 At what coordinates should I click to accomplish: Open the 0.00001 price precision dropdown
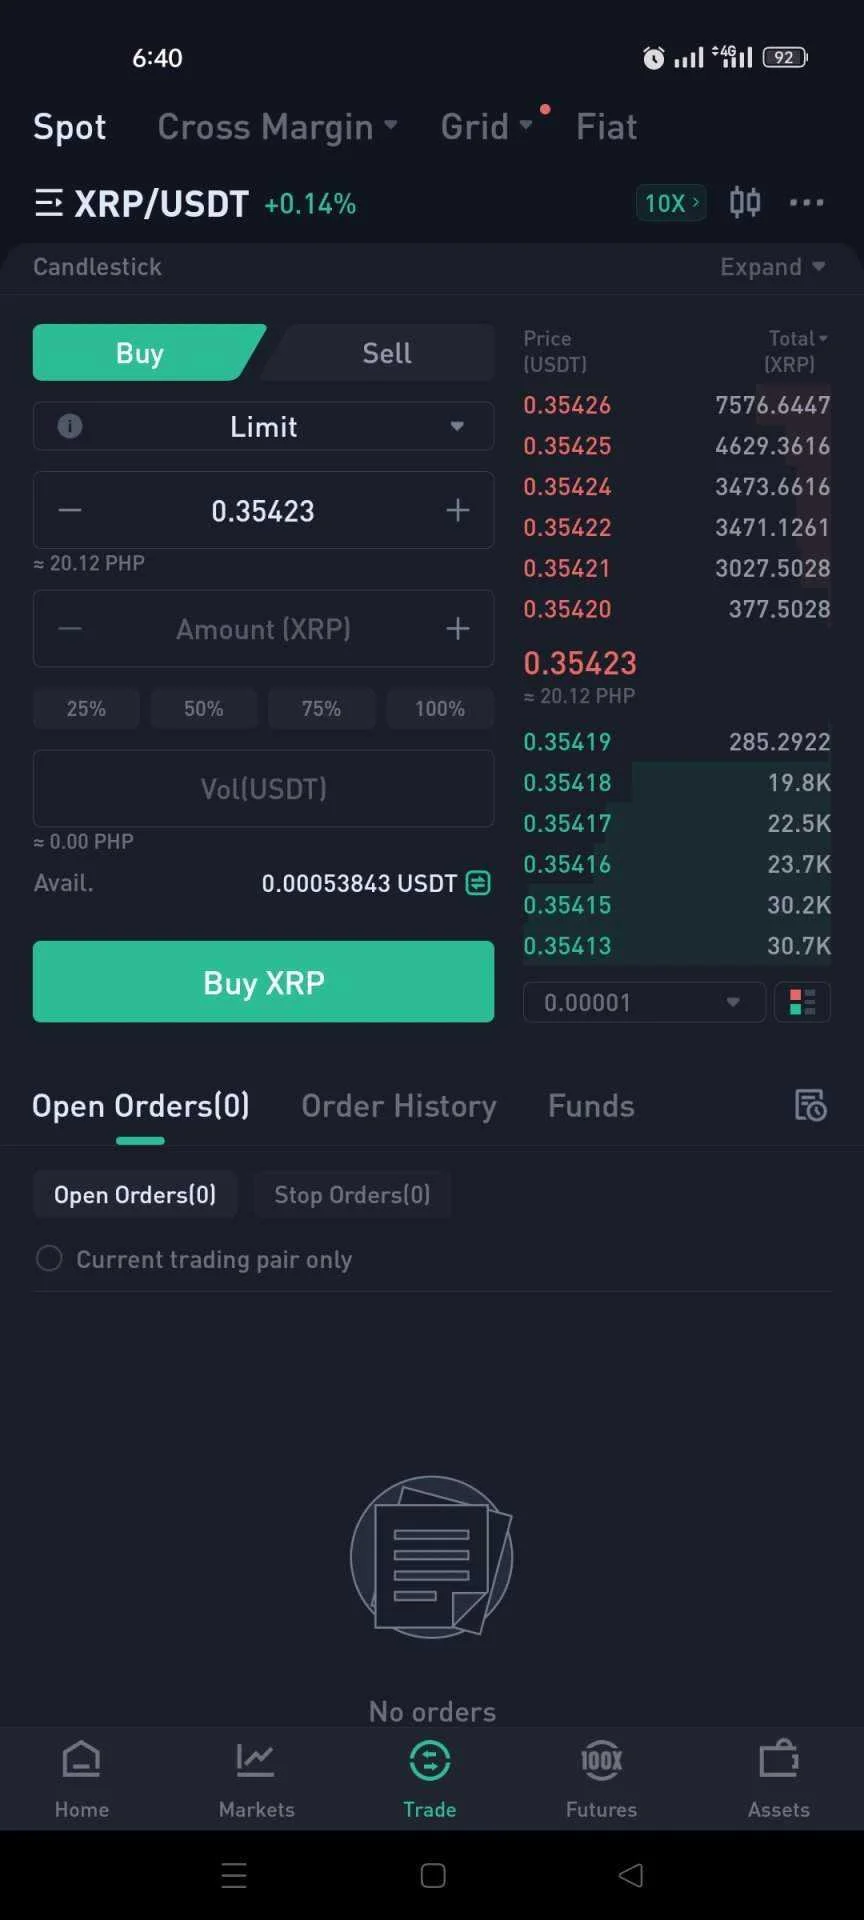click(644, 1002)
